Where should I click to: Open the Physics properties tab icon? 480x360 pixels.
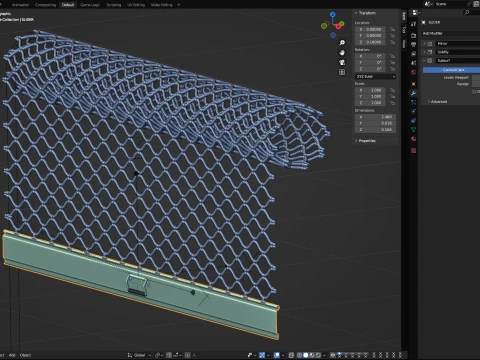click(414, 111)
